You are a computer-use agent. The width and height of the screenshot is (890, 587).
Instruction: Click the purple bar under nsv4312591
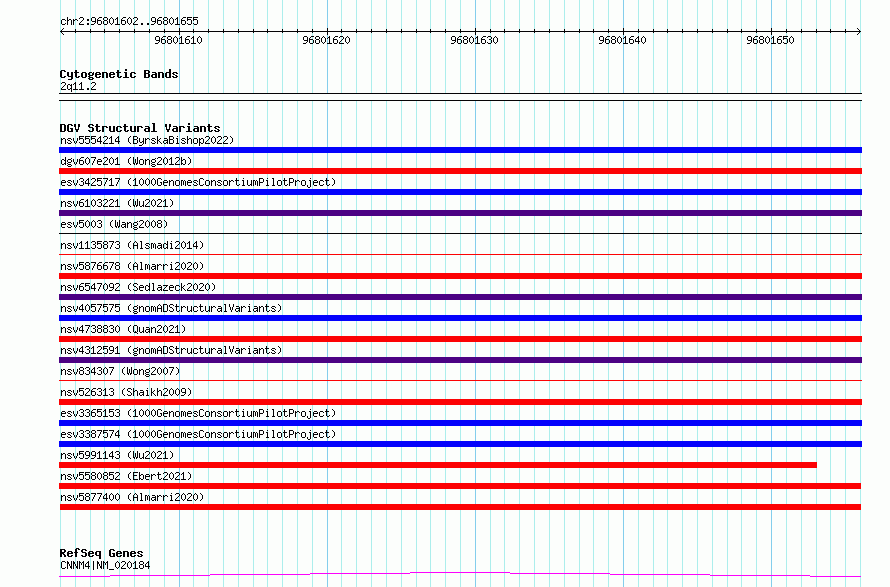pos(460,360)
